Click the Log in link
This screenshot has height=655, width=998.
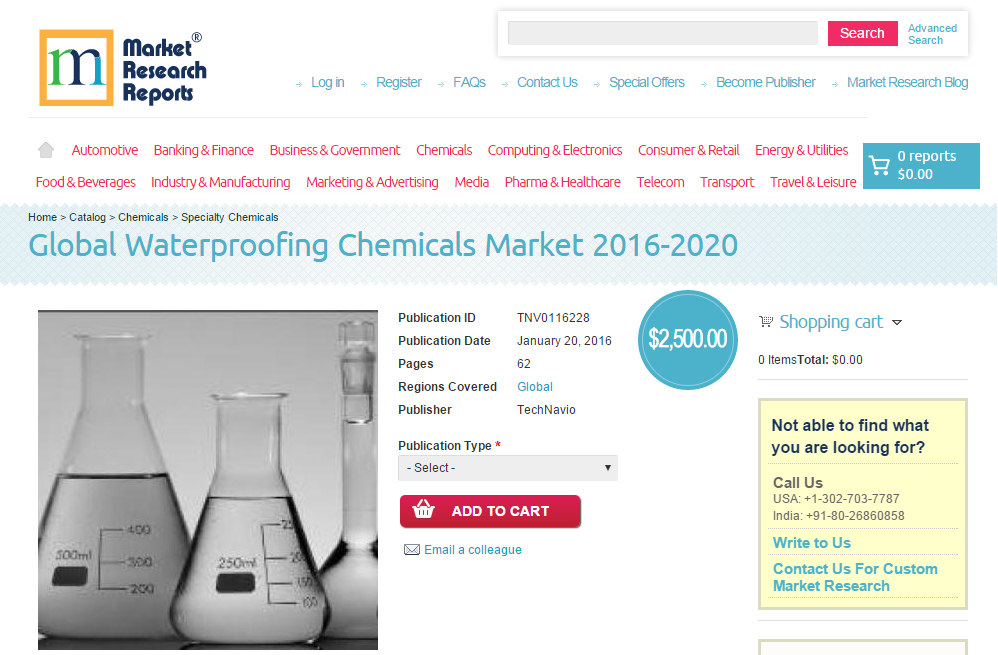(x=328, y=82)
